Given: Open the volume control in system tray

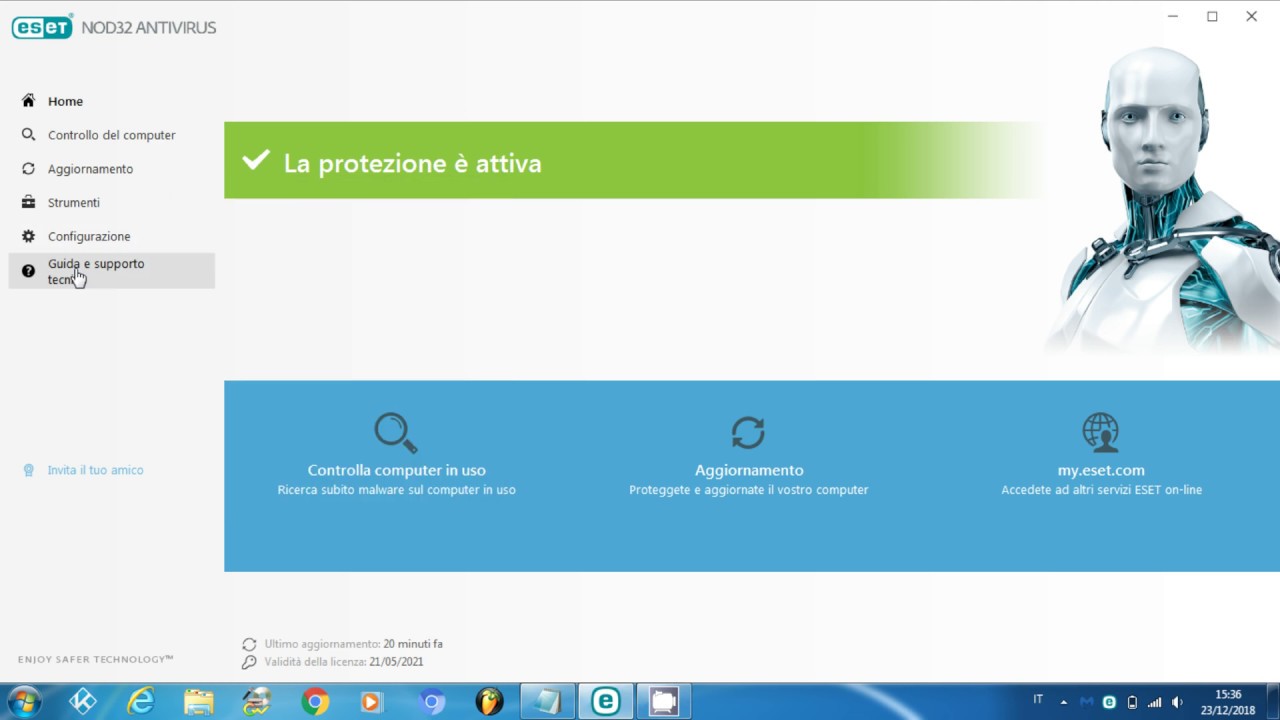Looking at the screenshot, I should point(1177,702).
